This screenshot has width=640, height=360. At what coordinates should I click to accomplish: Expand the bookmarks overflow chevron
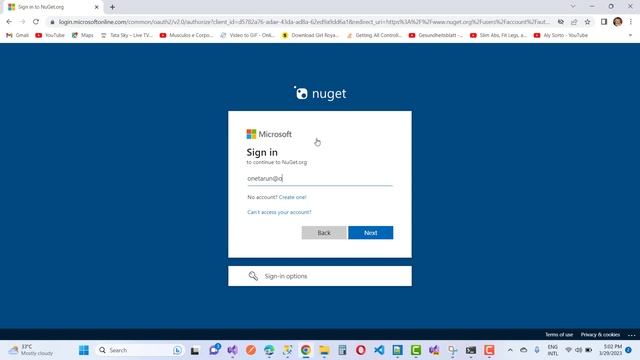[x=630, y=36]
